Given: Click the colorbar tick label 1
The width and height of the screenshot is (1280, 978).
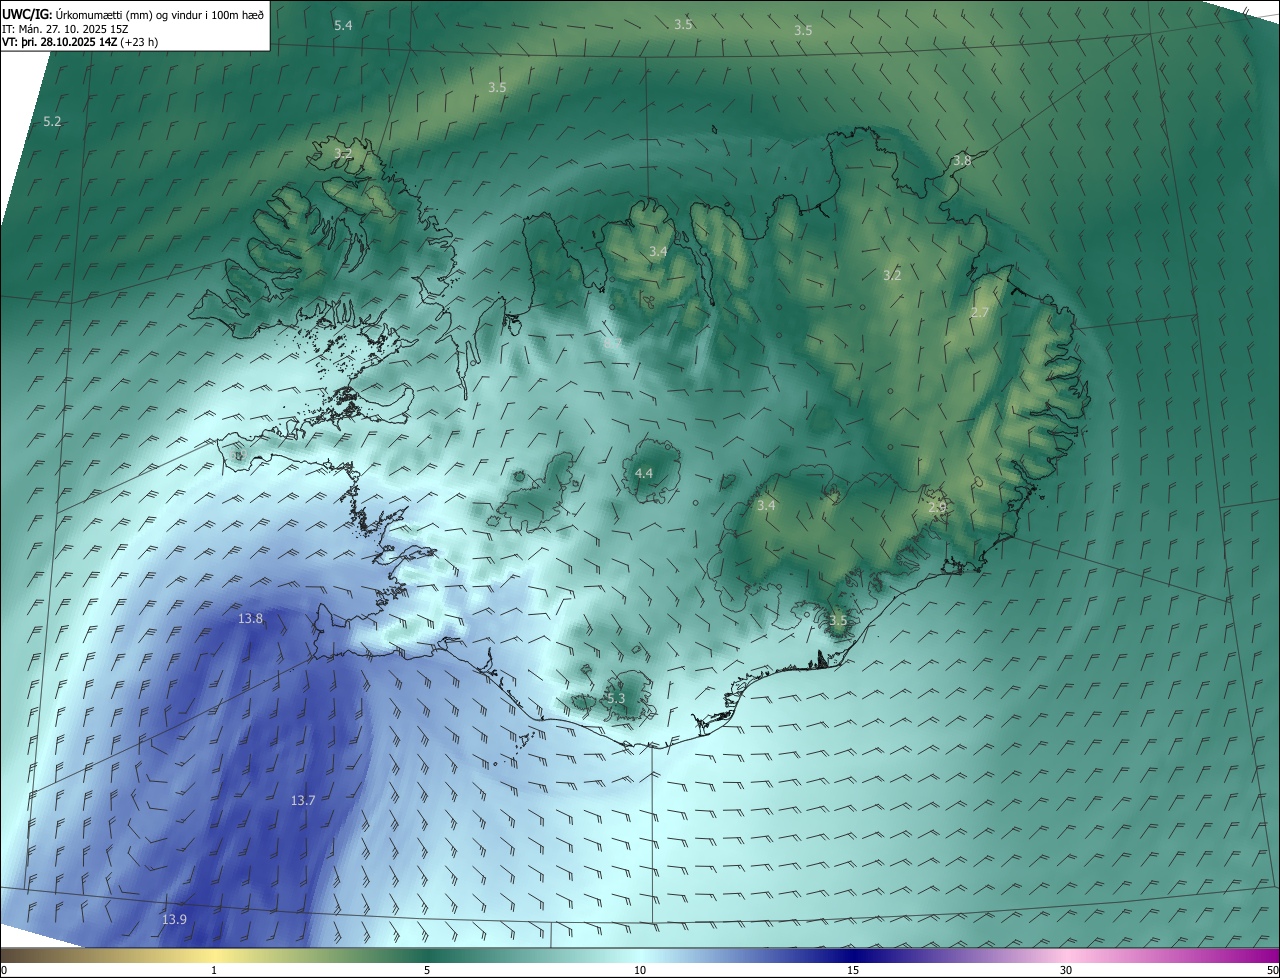Looking at the screenshot, I should [x=214, y=970].
